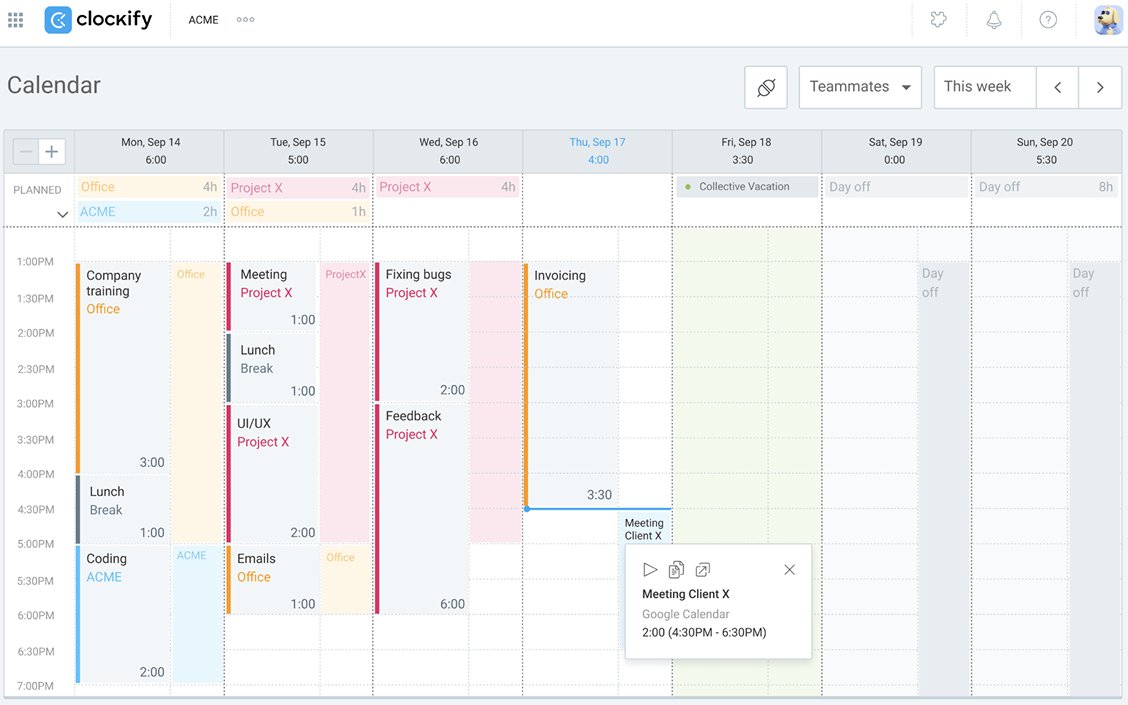Viewport: 1128px width, 705px height.
Task: Open the user profile avatar
Action: pyautogui.click(x=1108, y=20)
